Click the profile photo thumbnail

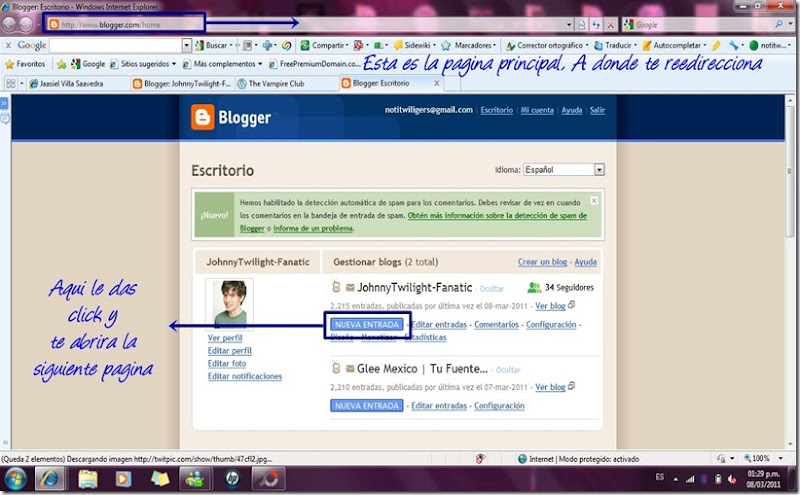229,304
